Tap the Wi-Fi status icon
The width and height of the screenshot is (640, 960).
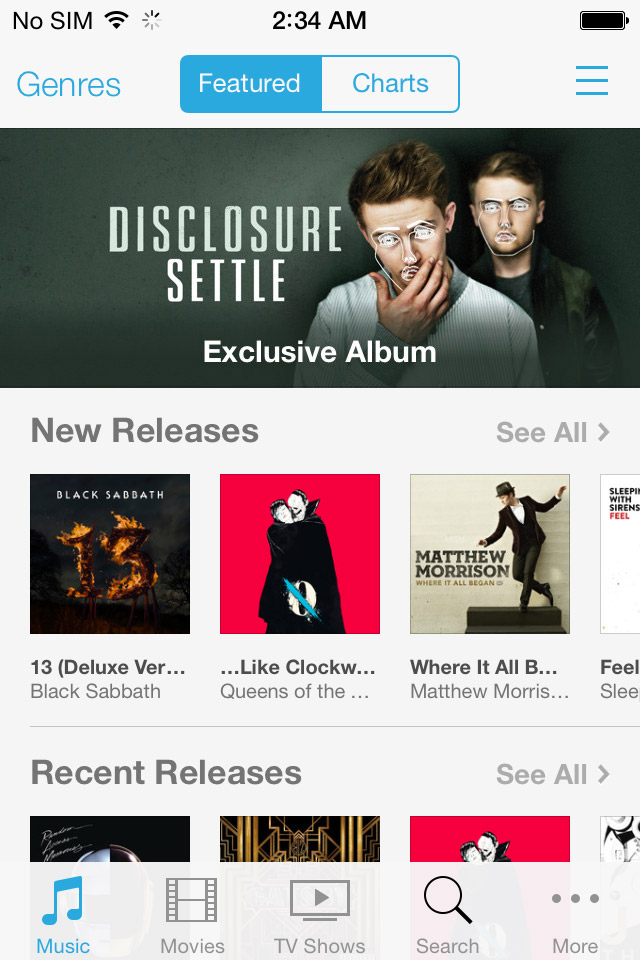tap(116, 20)
